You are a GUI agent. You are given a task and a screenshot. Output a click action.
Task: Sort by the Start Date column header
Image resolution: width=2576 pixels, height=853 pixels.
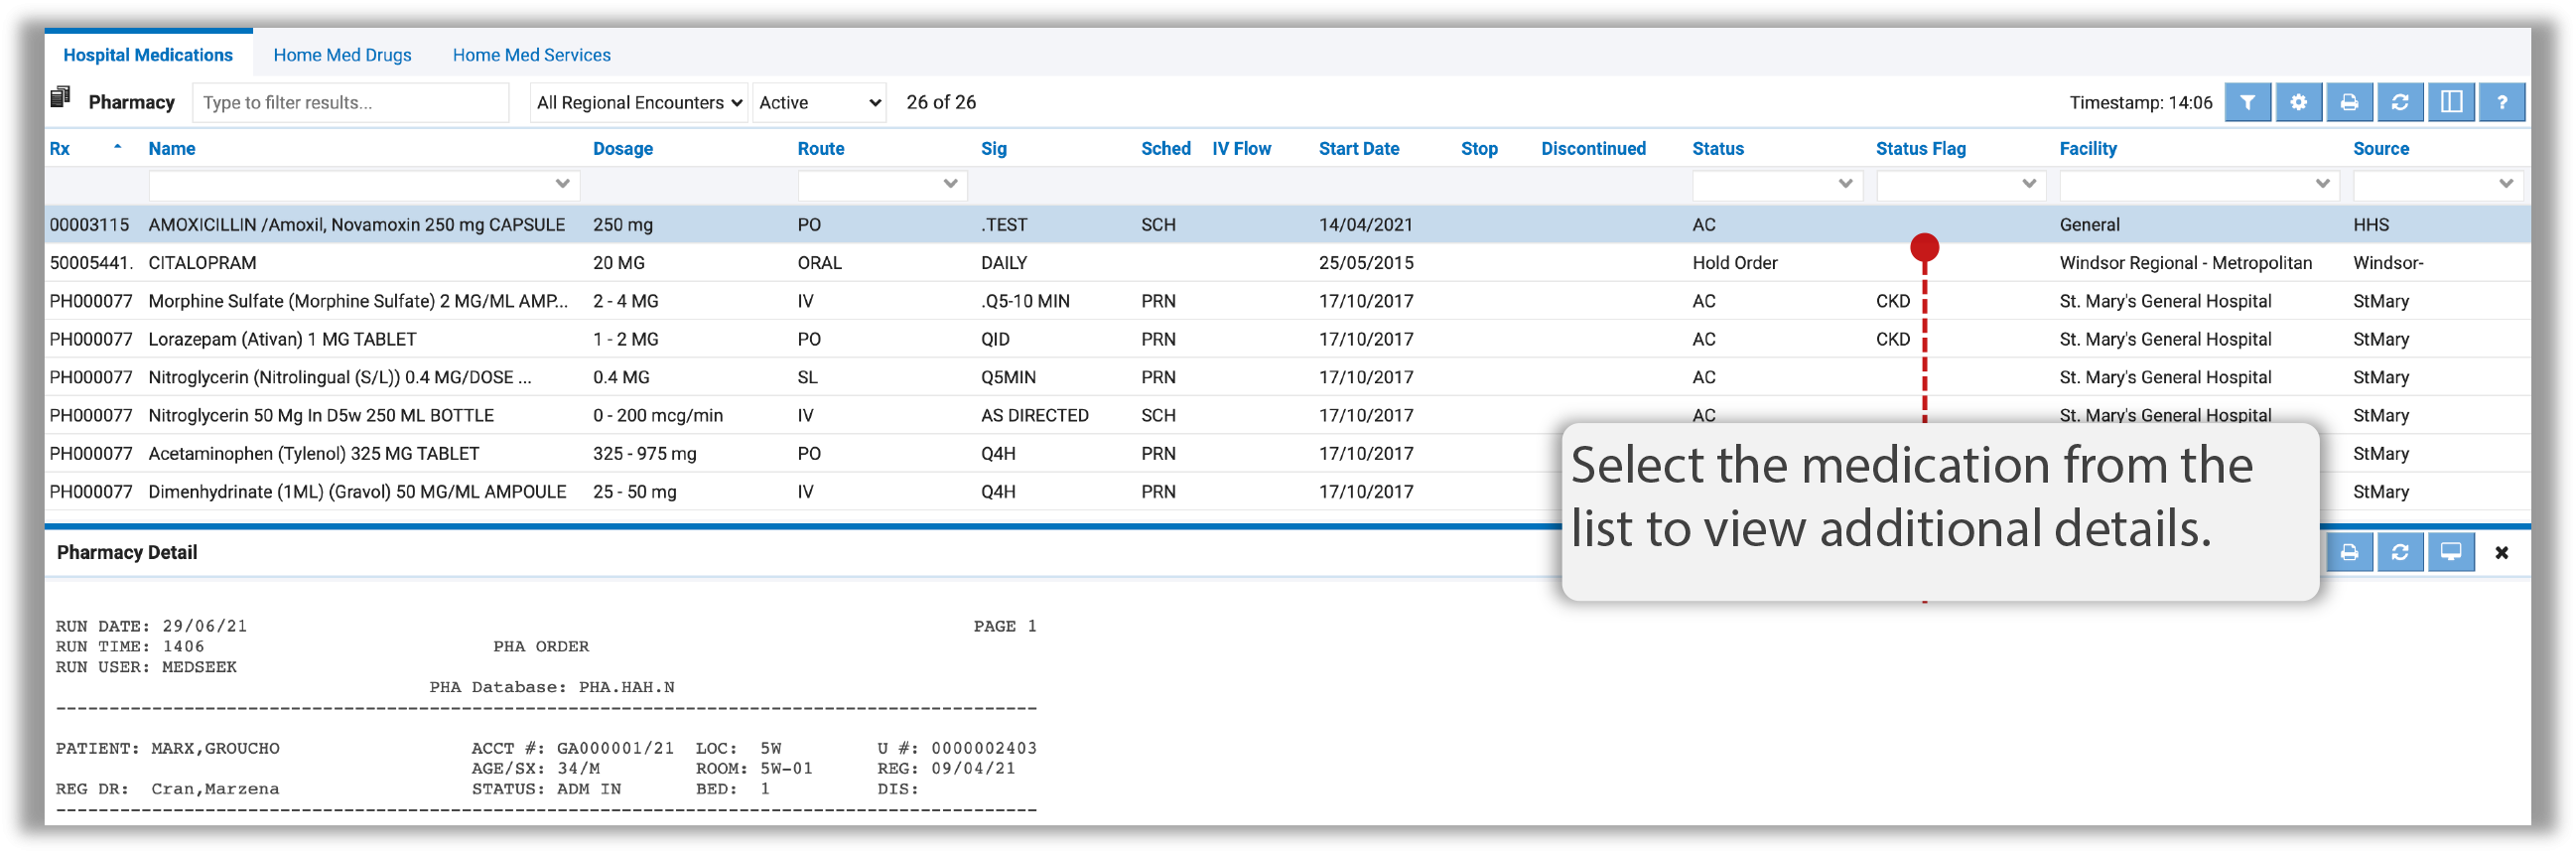(1358, 148)
